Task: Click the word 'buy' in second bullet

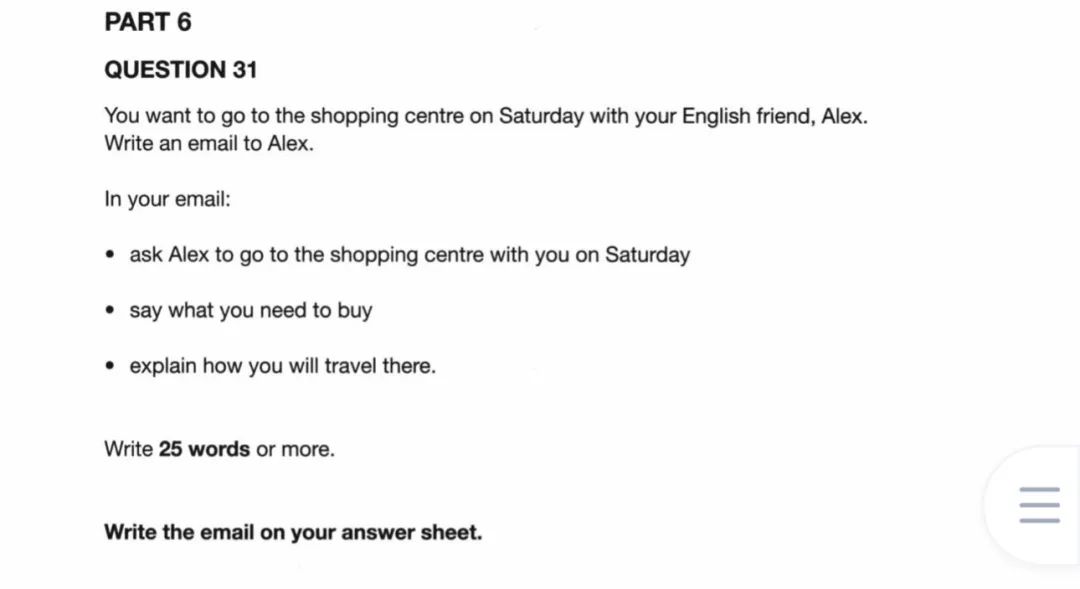Action: coord(355,311)
